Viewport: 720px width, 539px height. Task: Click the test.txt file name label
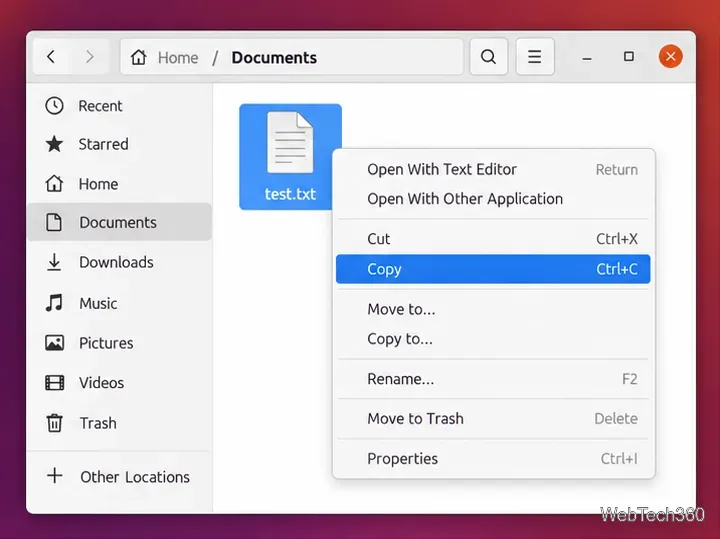290,194
